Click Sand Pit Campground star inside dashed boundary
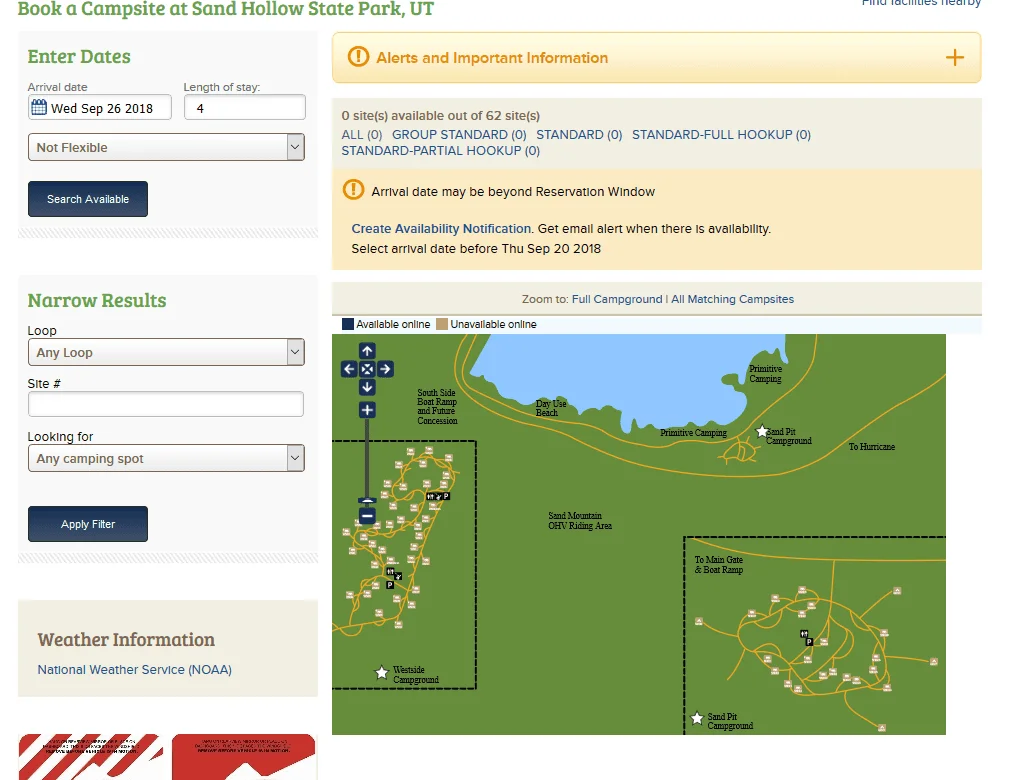Screen dimensions: 1019x780 pos(697,718)
